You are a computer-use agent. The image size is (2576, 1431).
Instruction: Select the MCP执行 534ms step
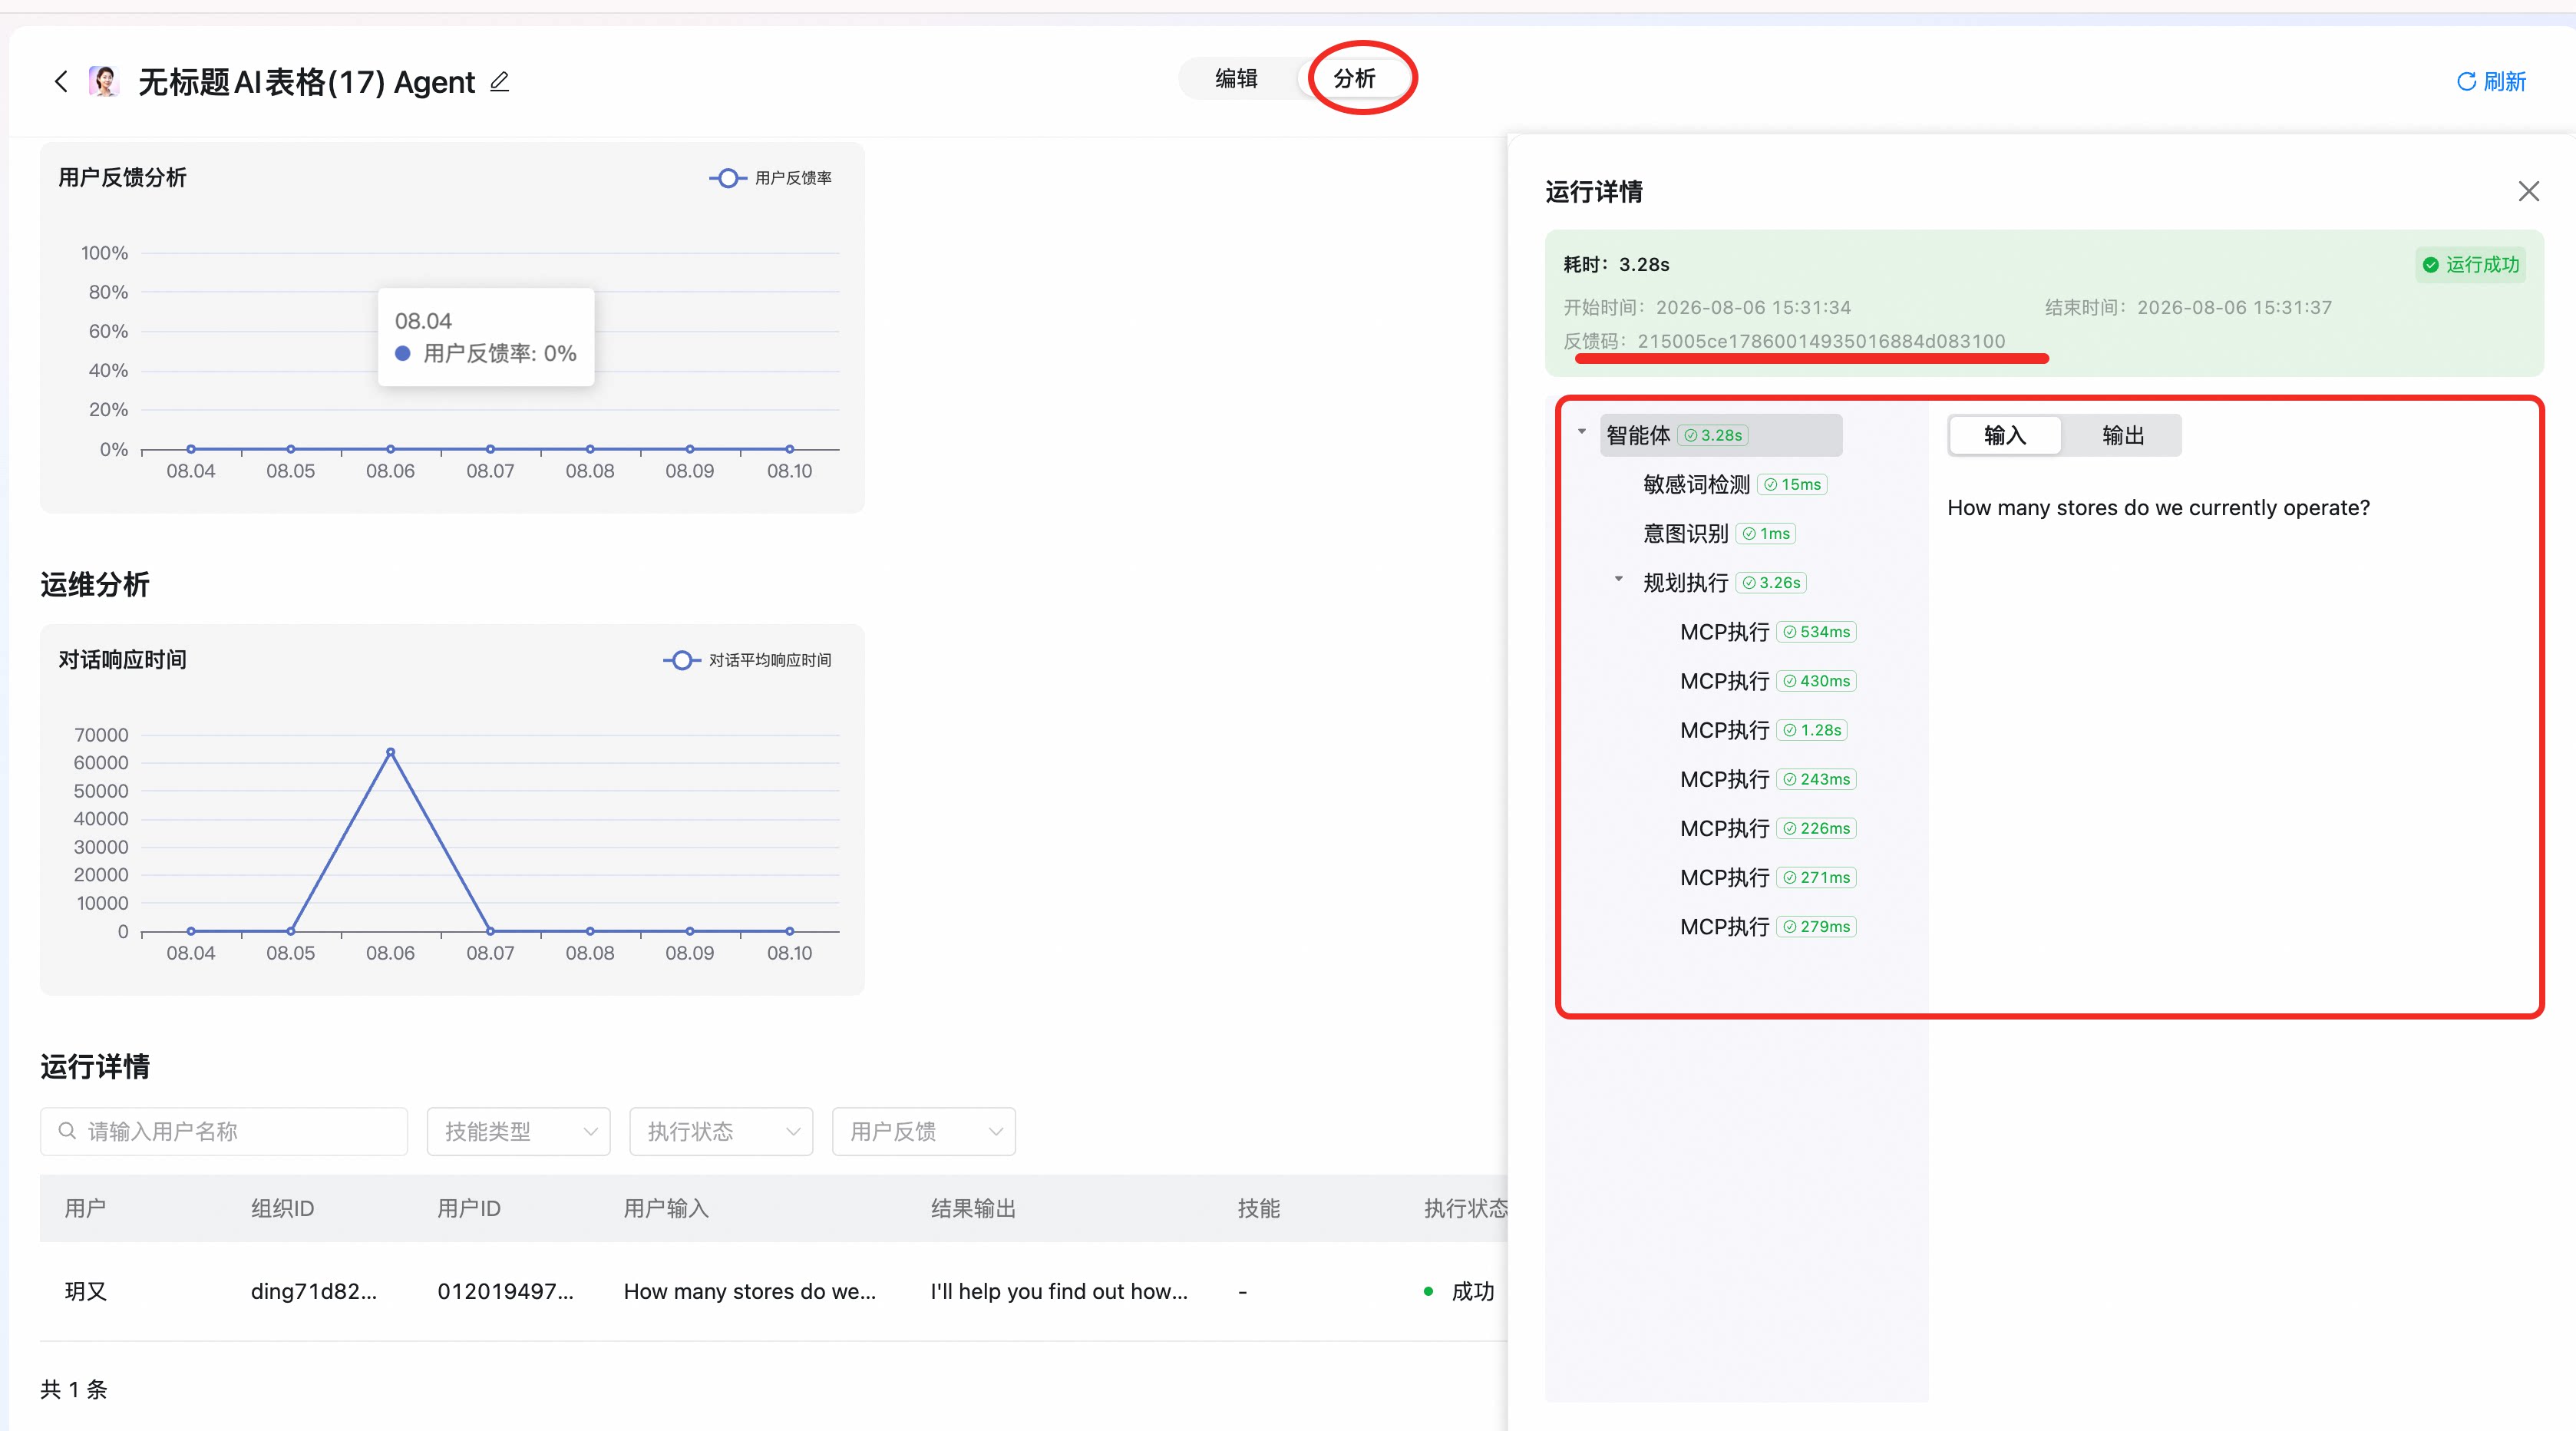click(x=1768, y=631)
